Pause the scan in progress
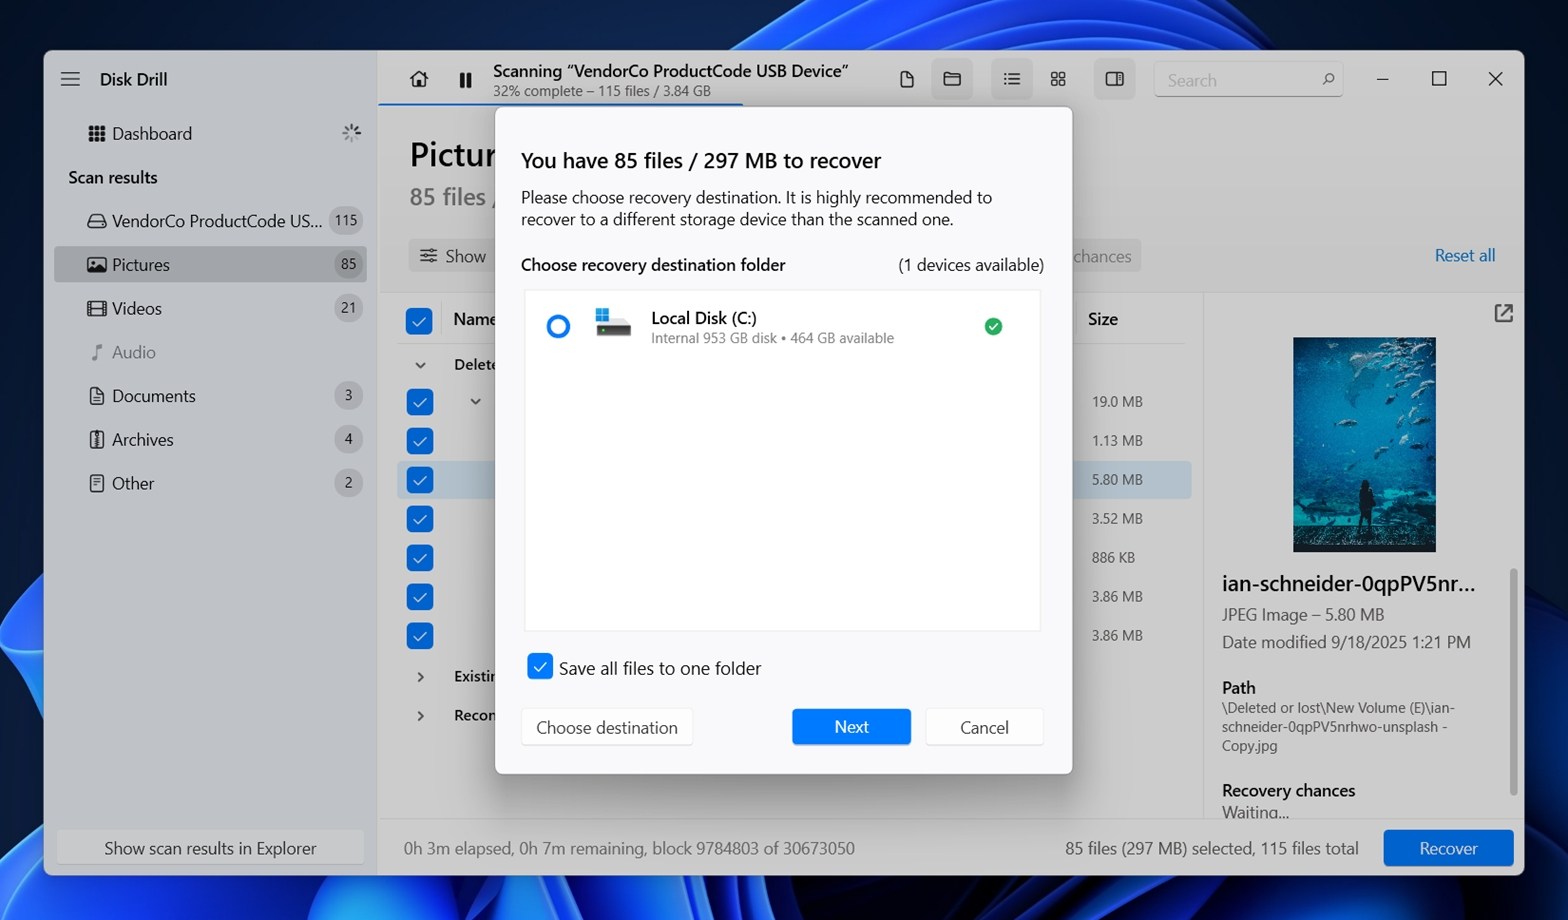The height and width of the screenshot is (920, 1568). point(465,80)
